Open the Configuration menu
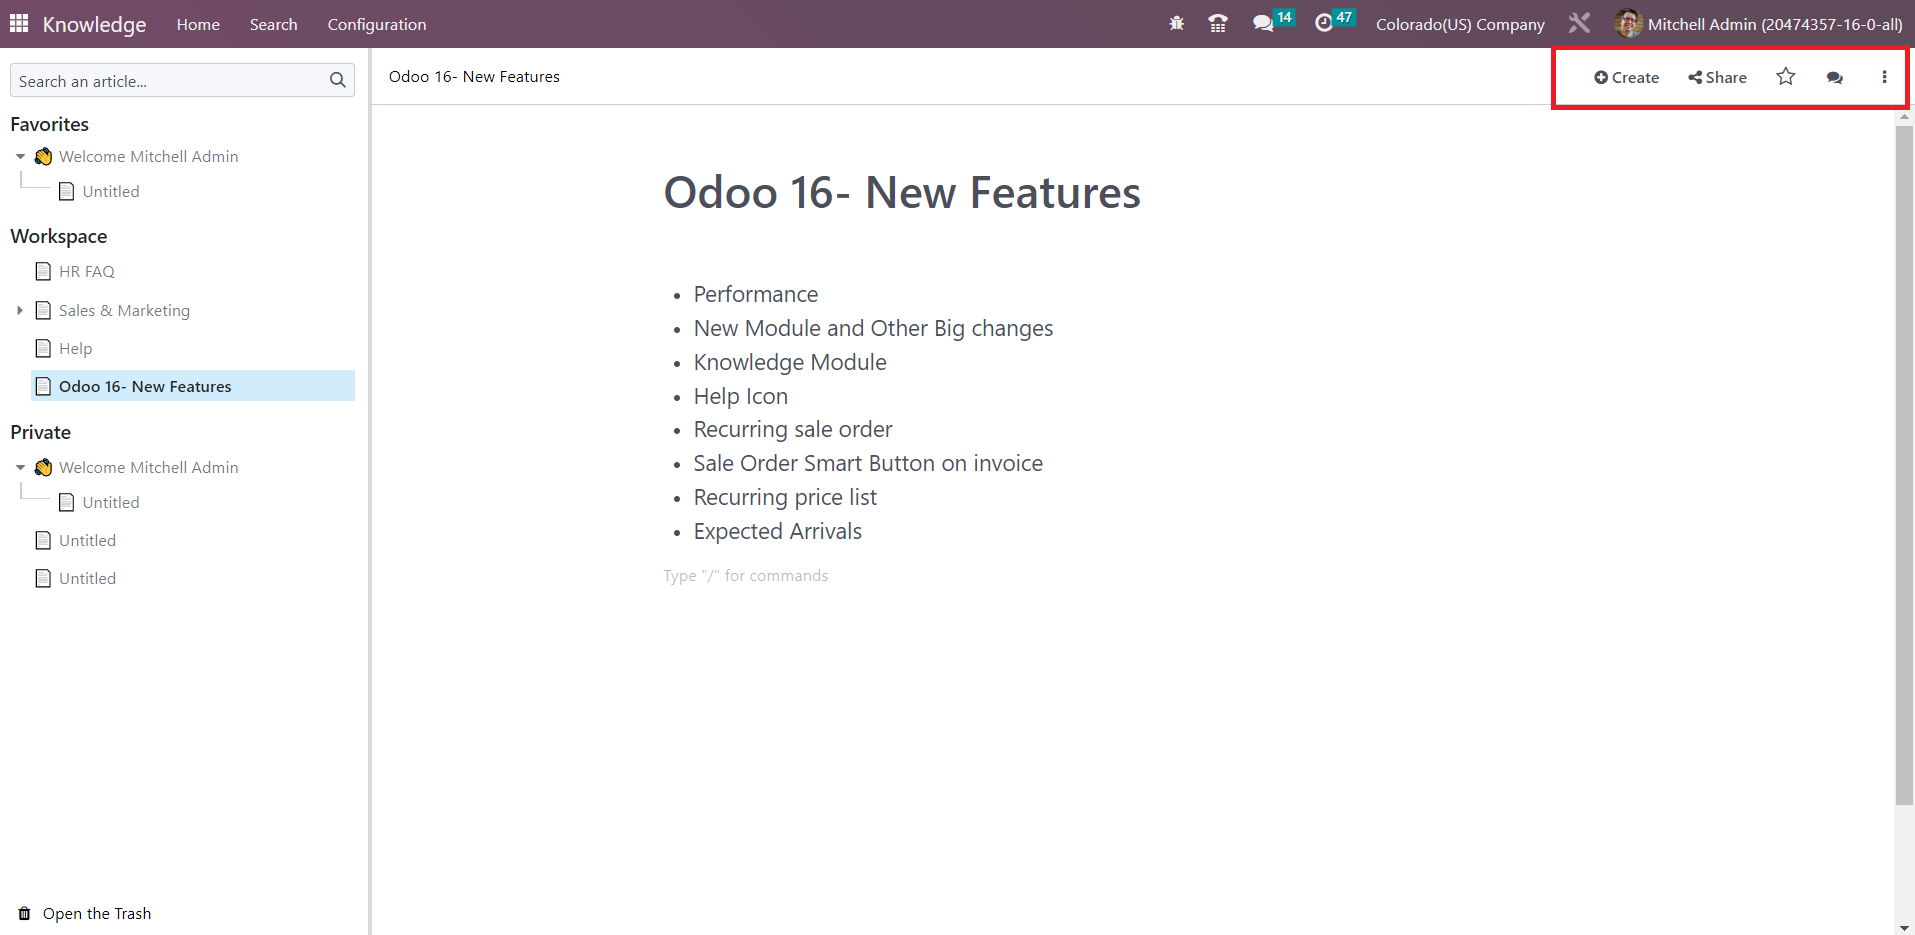 click(377, 24)
